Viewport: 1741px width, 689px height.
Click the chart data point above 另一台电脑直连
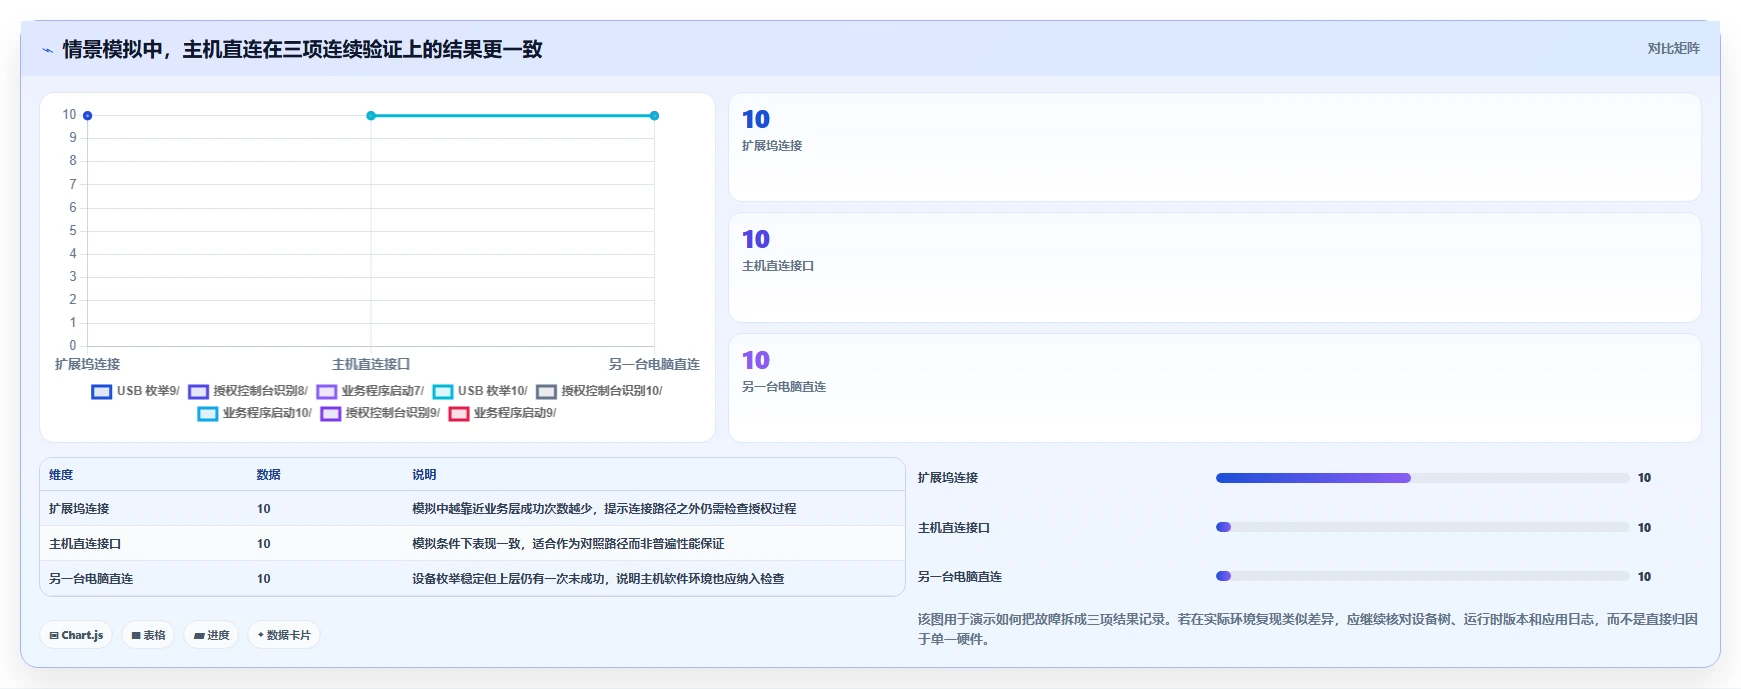click(x=654, y=116)
